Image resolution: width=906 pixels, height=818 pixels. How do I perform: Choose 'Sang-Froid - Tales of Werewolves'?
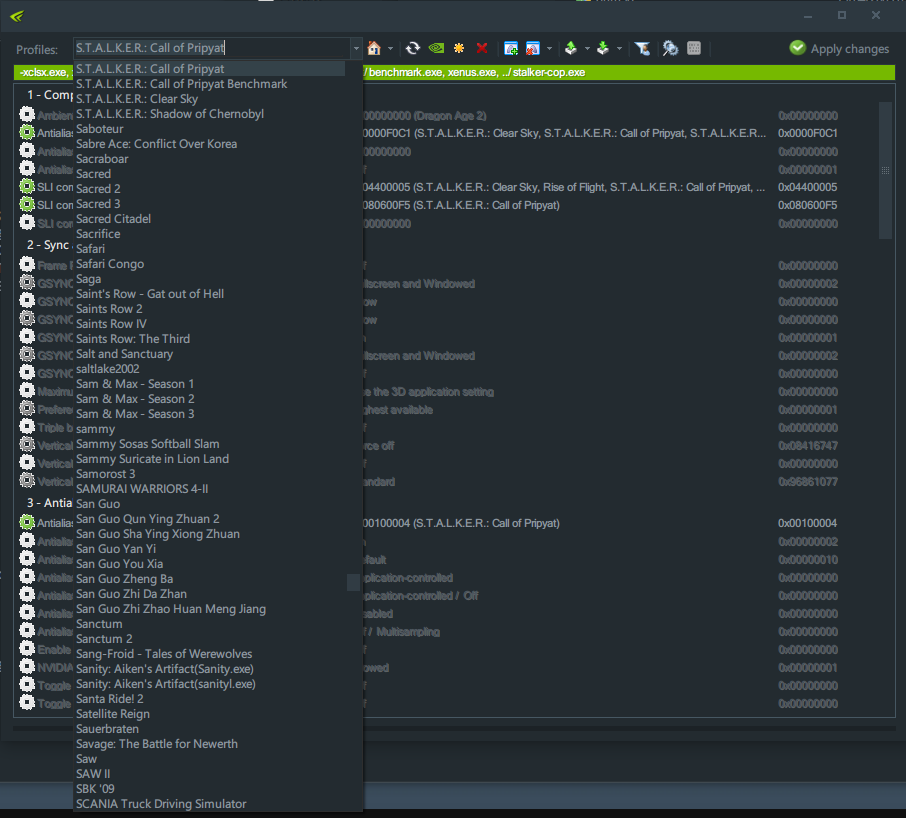click(164, 654)
